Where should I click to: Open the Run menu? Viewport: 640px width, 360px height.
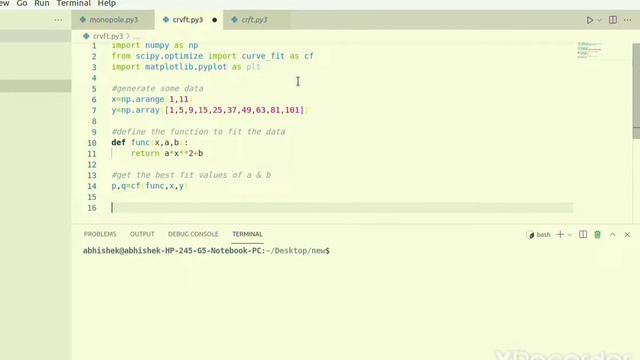coord(42,3)
